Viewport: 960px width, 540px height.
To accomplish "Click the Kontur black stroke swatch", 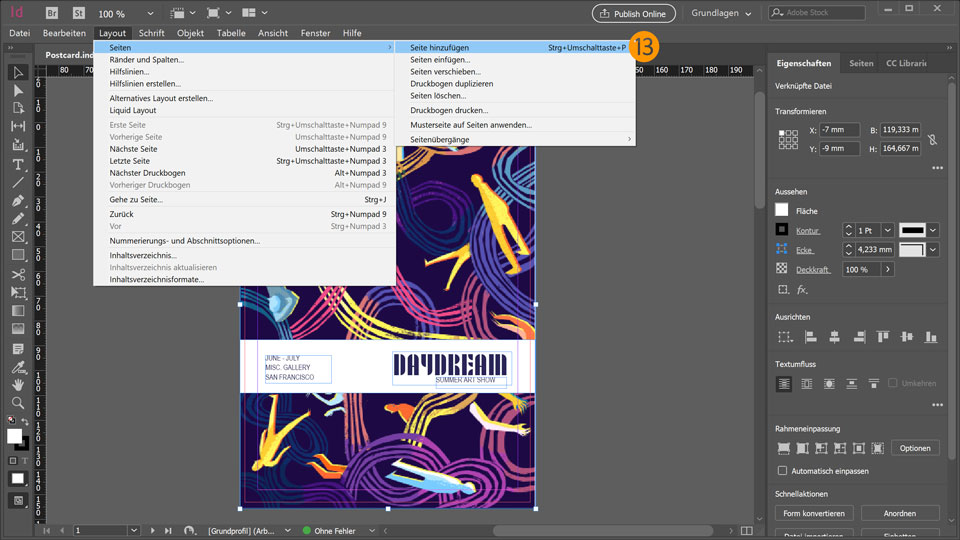I will coord(782,230).
